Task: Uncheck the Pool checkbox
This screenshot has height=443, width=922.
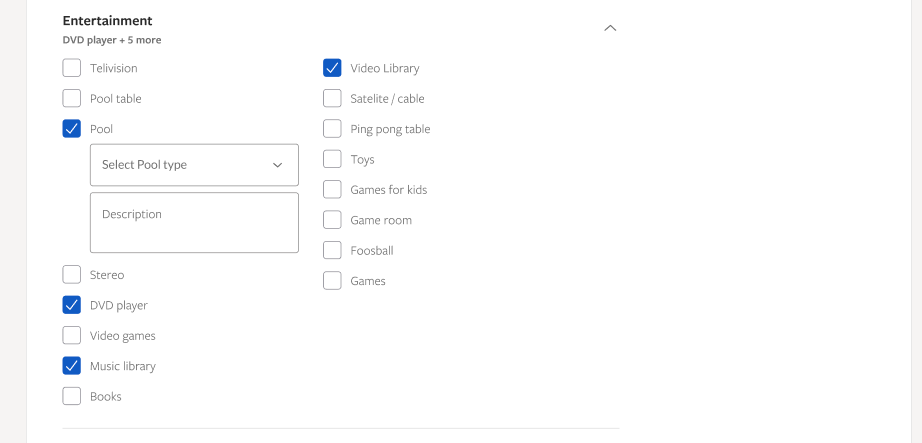Action: (72, 129)
